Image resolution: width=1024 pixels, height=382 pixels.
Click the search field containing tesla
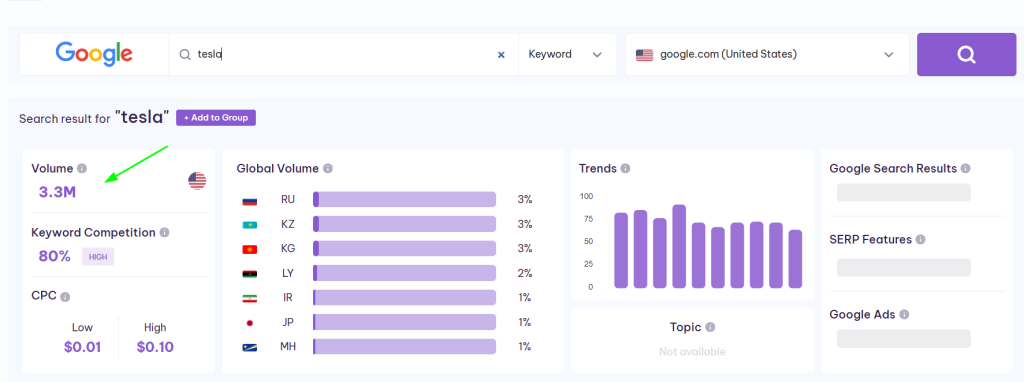343,55
